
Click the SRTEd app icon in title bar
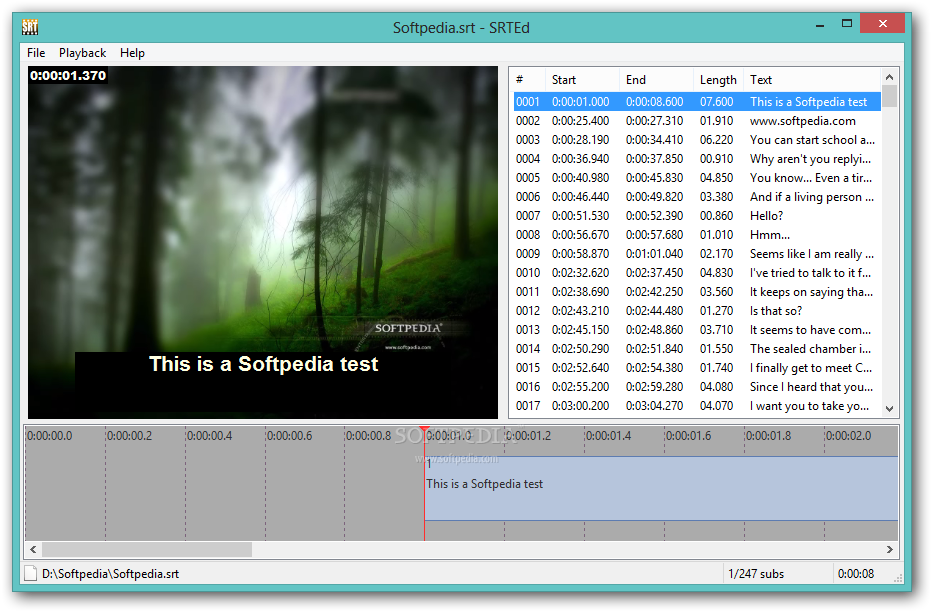point(30,27)
